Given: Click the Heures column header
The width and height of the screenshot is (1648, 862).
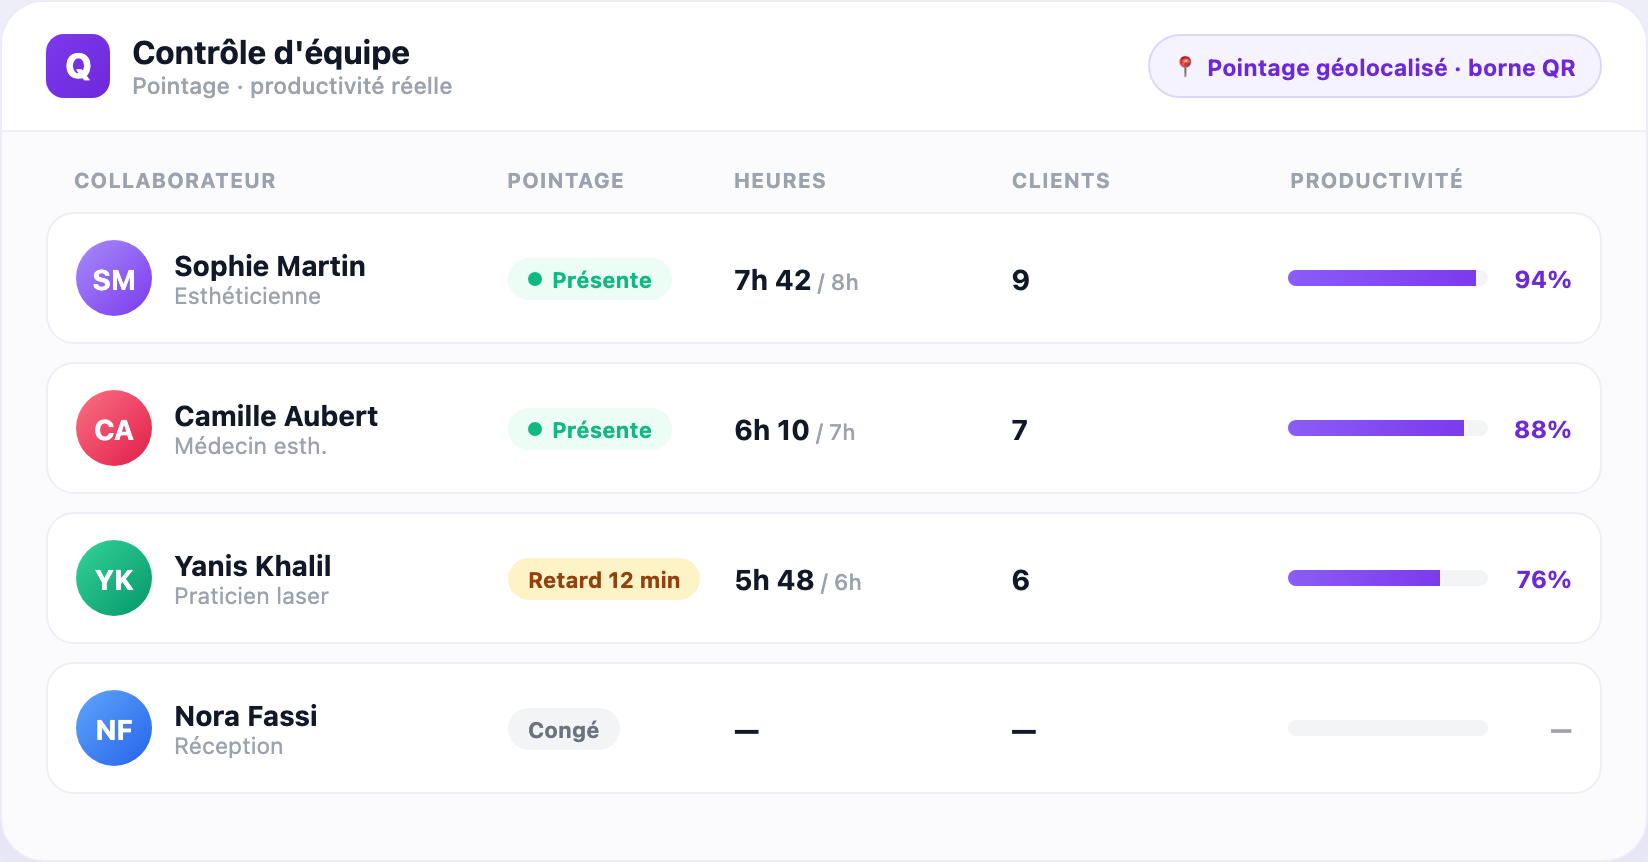Looking at the screenshot, I should (x=780, y=181).
